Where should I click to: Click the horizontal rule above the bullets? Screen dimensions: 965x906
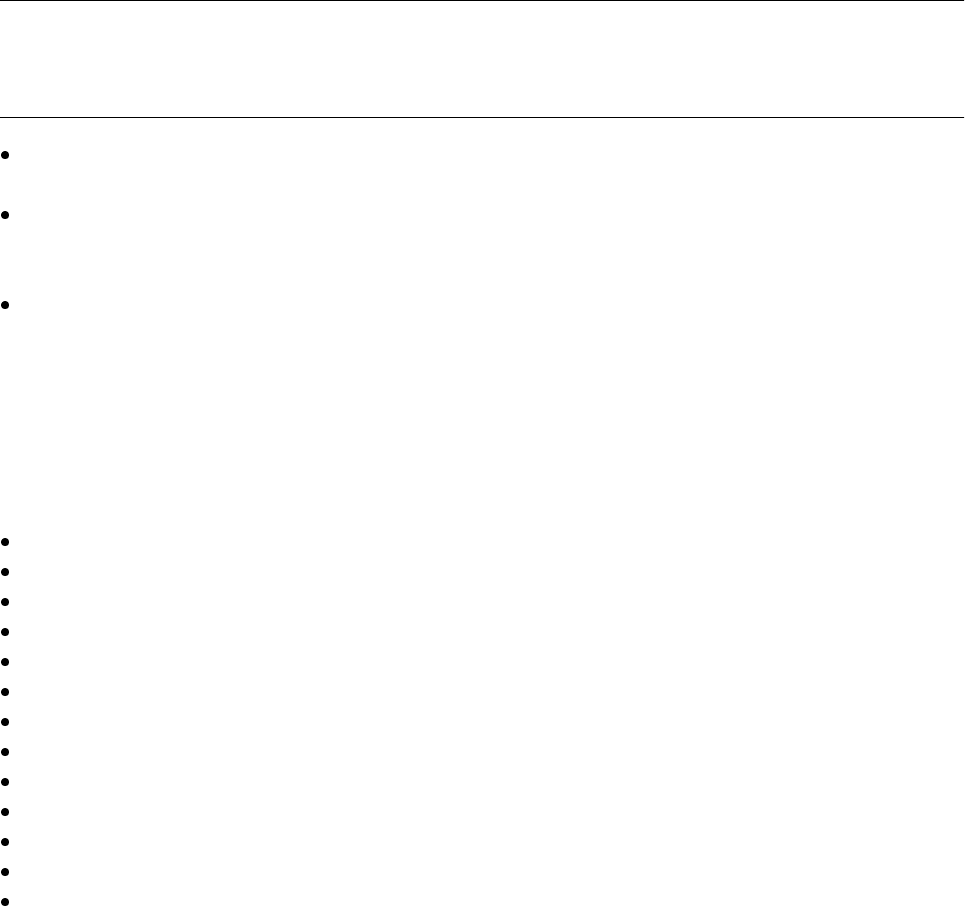pyautogui.click(x=482, y=117)
